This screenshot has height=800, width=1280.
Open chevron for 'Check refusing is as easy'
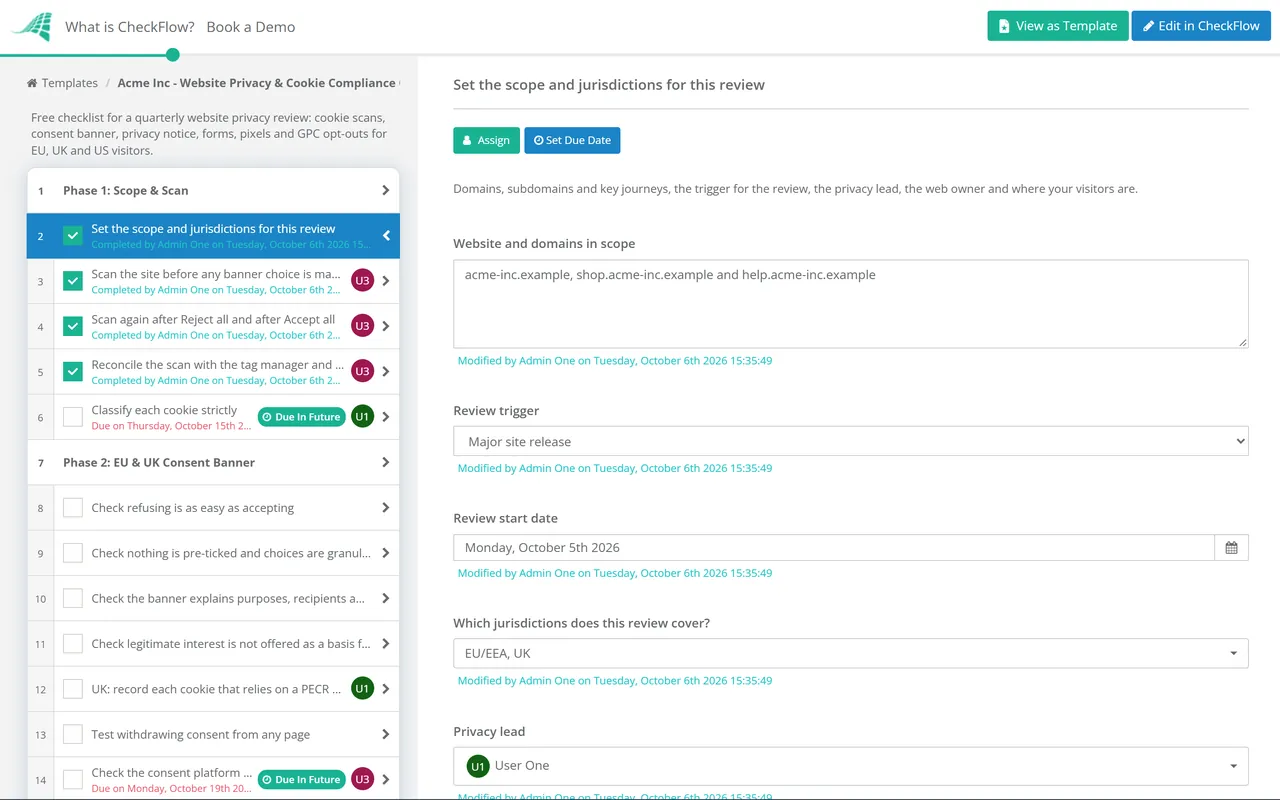point(386,508)
